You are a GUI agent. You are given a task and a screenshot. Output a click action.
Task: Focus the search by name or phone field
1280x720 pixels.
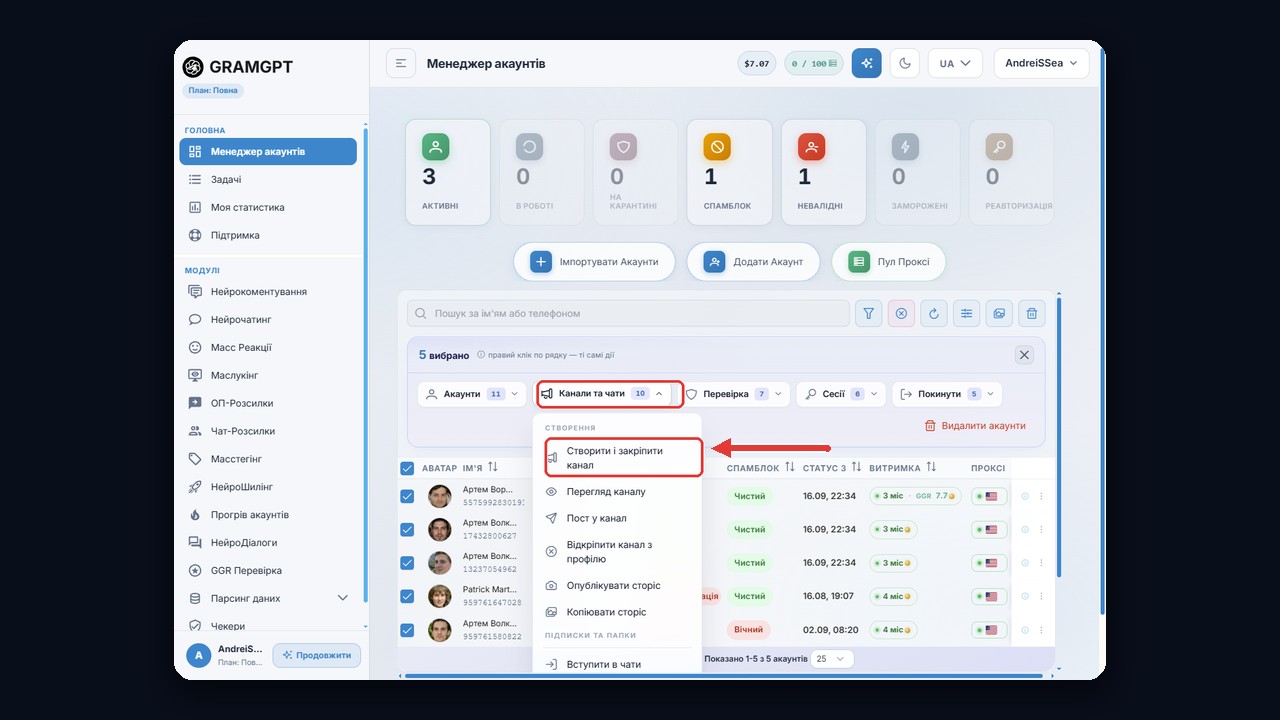point(628,313)
